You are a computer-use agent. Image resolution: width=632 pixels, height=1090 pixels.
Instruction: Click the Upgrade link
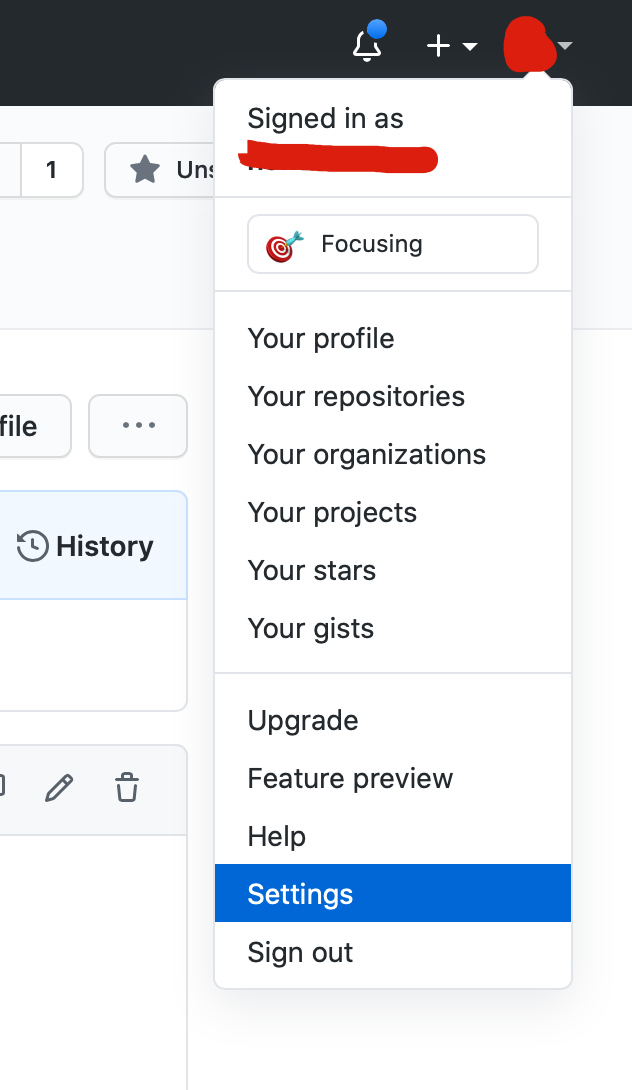point(303,720)
